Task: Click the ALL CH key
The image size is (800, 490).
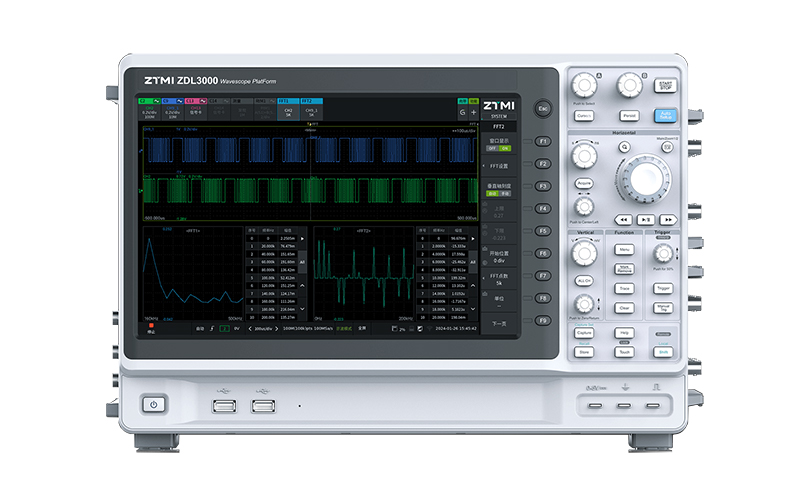Action: pos(584,281)
